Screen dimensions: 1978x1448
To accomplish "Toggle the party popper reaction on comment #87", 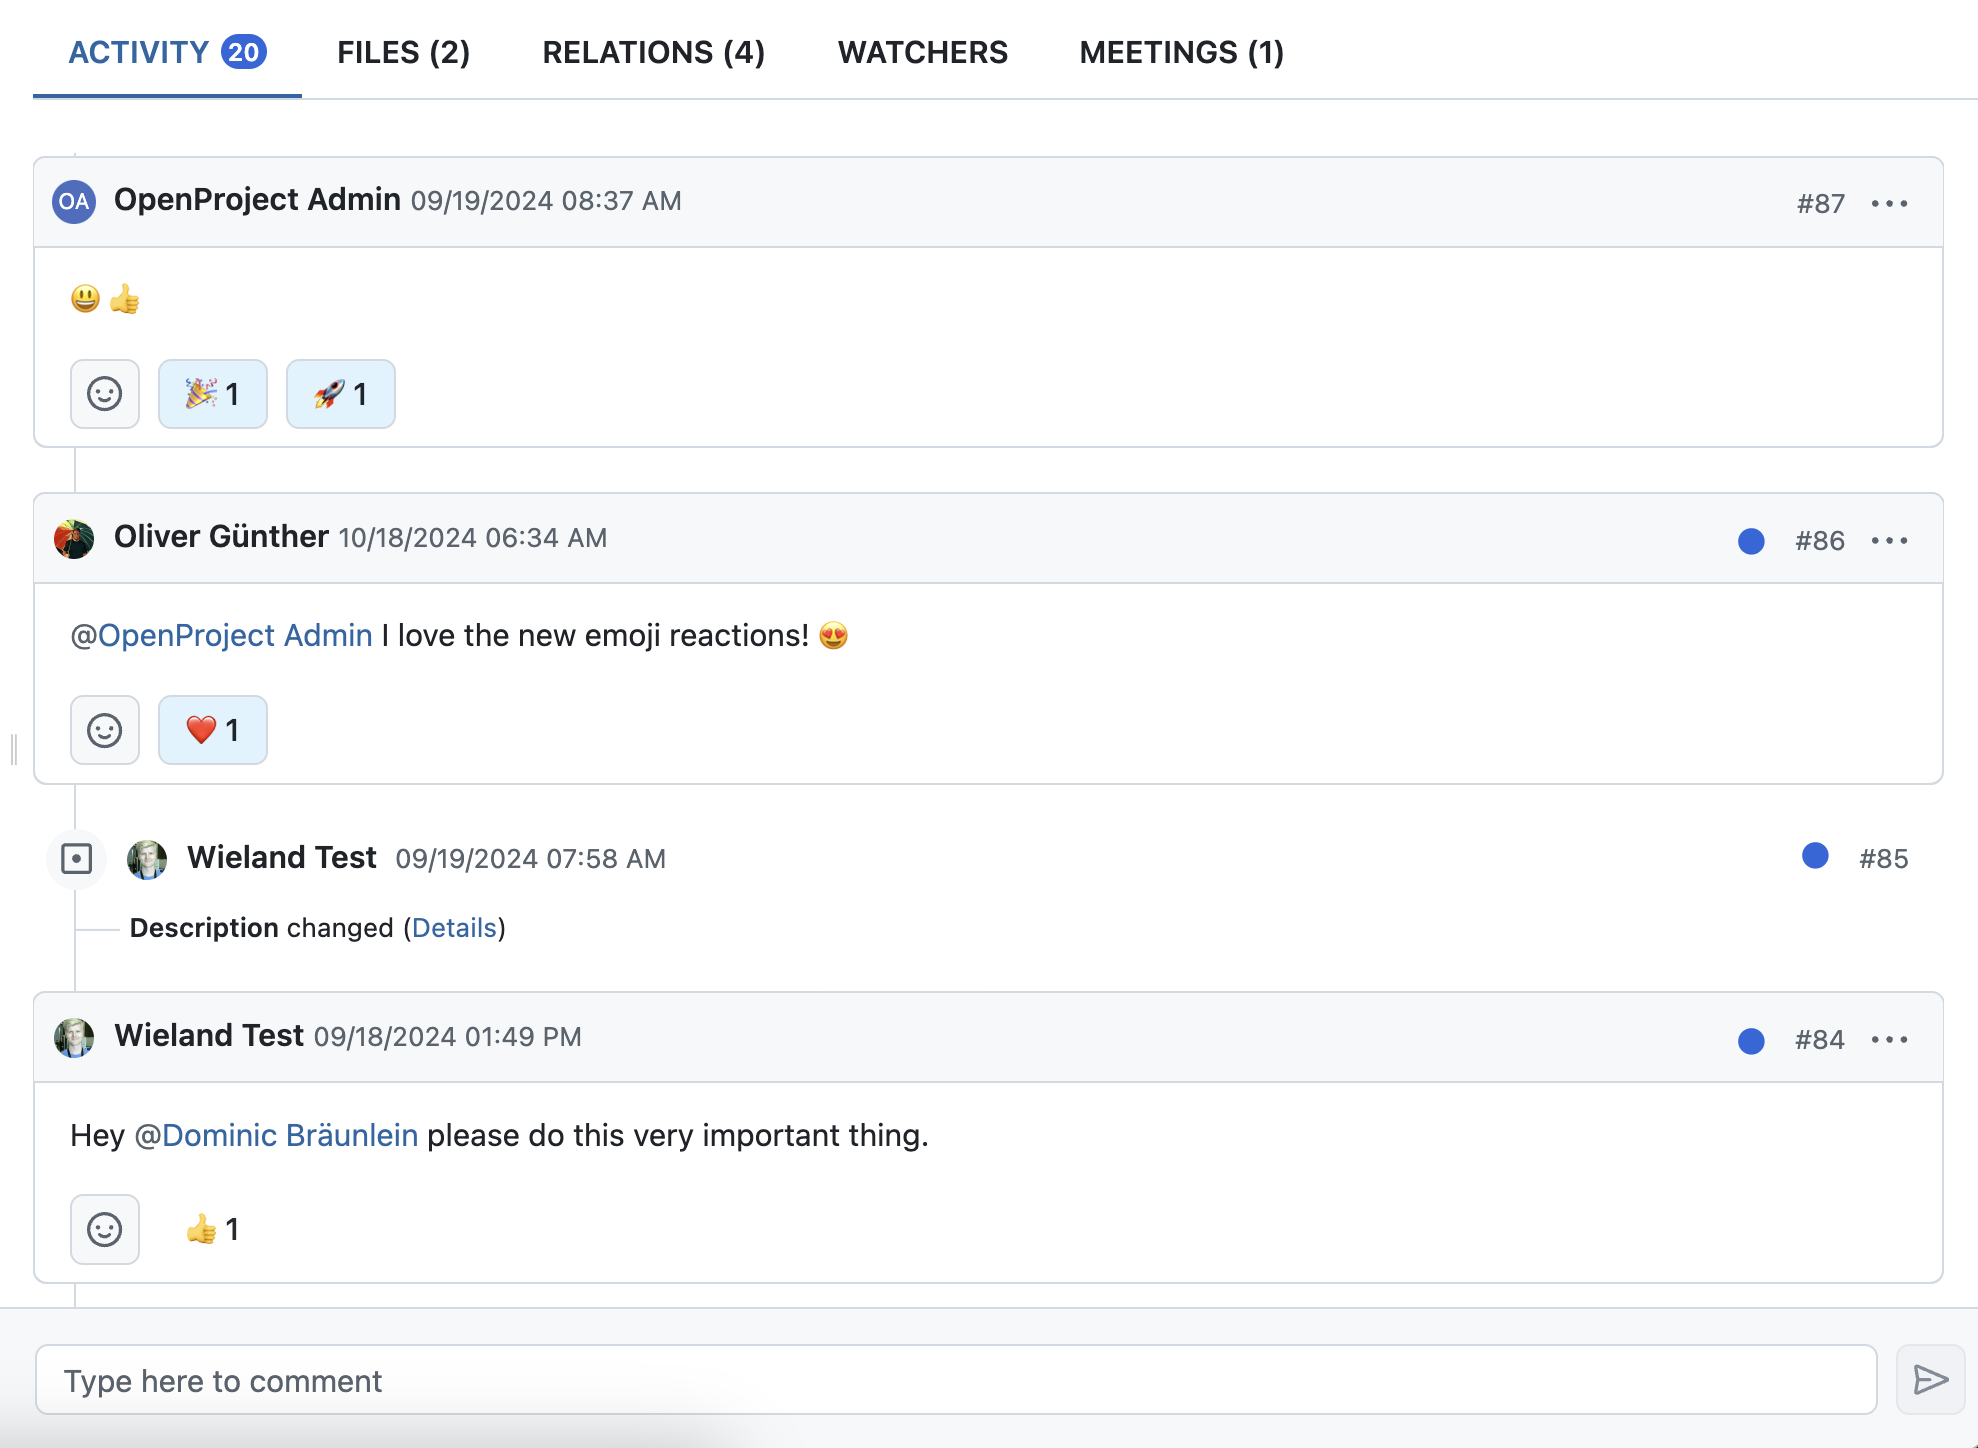I will click(212, 393).
